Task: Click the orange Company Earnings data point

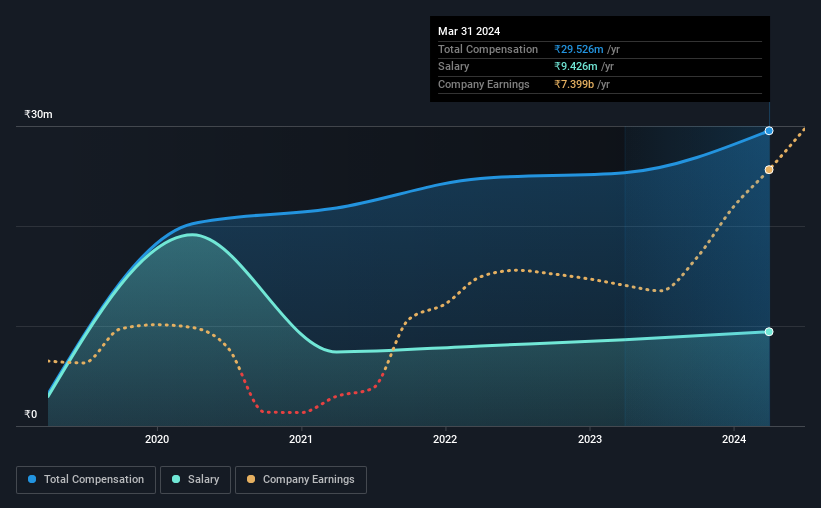Action: coord(769,170)
